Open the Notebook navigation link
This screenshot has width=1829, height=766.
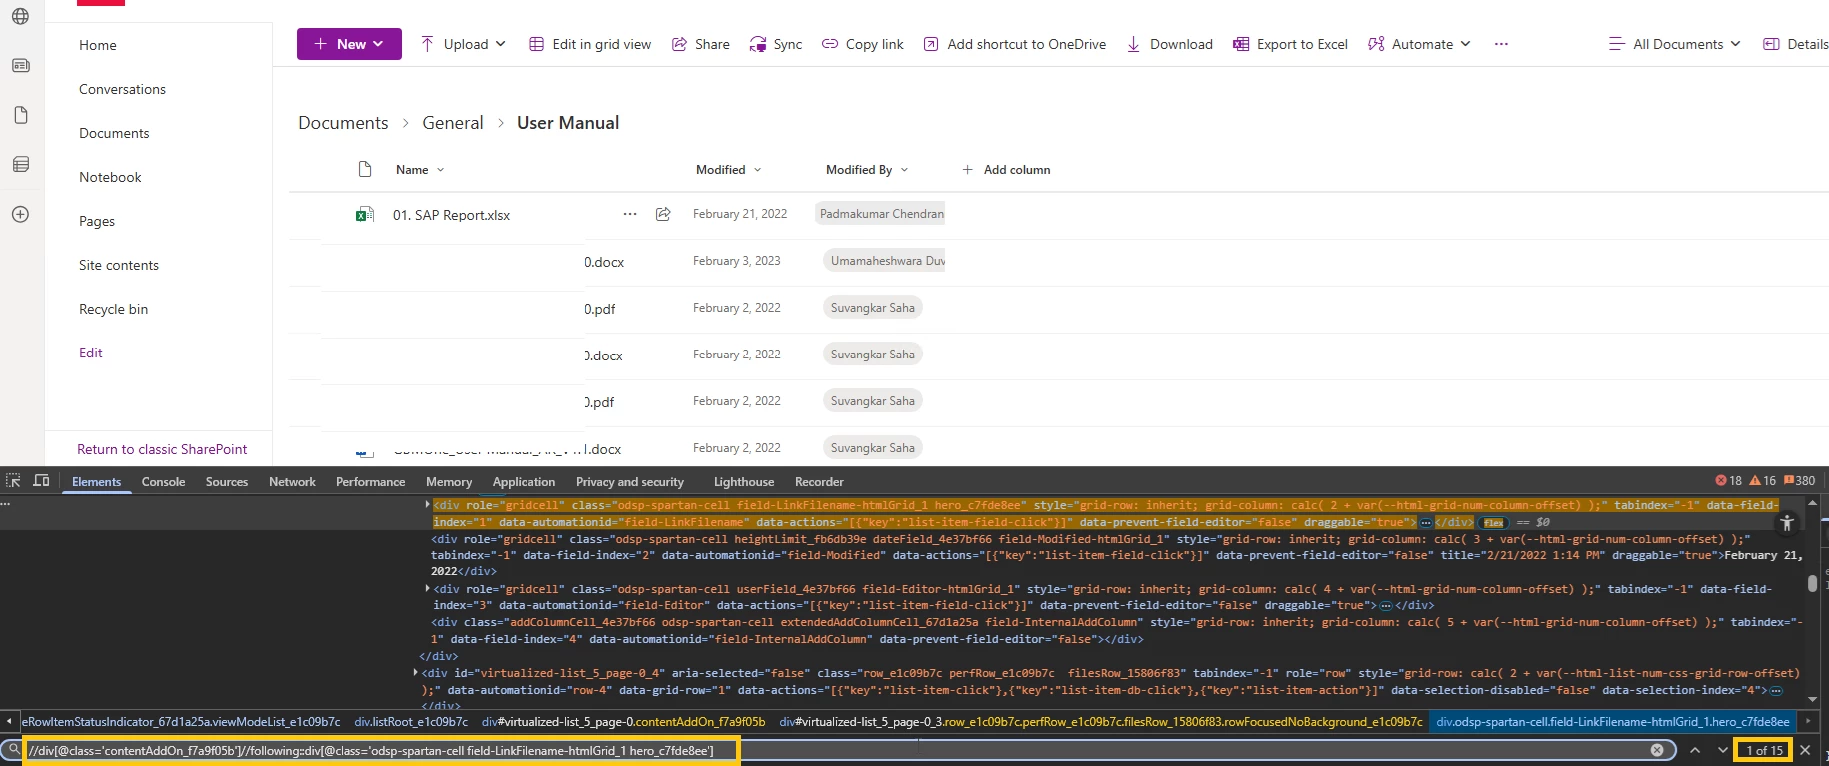pos(110,177)
